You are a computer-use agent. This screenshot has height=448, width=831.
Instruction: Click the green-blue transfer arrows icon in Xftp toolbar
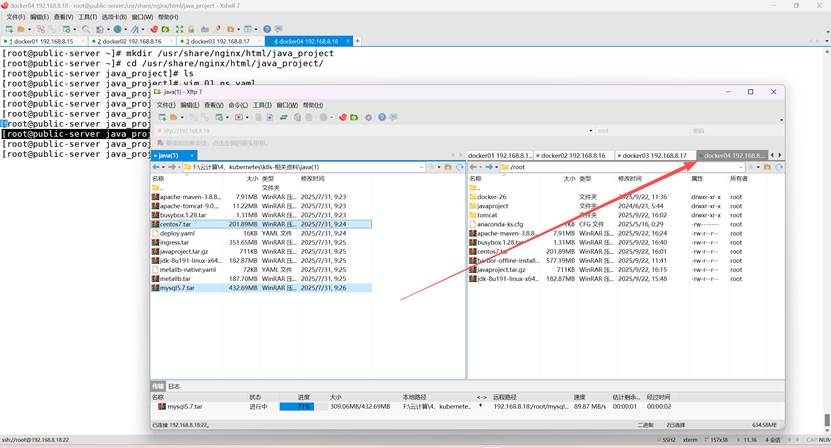[284, 117]
